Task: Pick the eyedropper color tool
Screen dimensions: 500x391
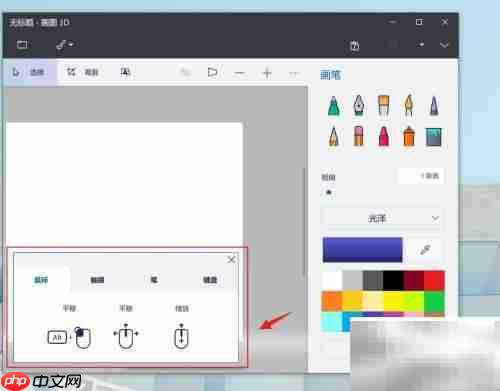Action: coord(426,249)
